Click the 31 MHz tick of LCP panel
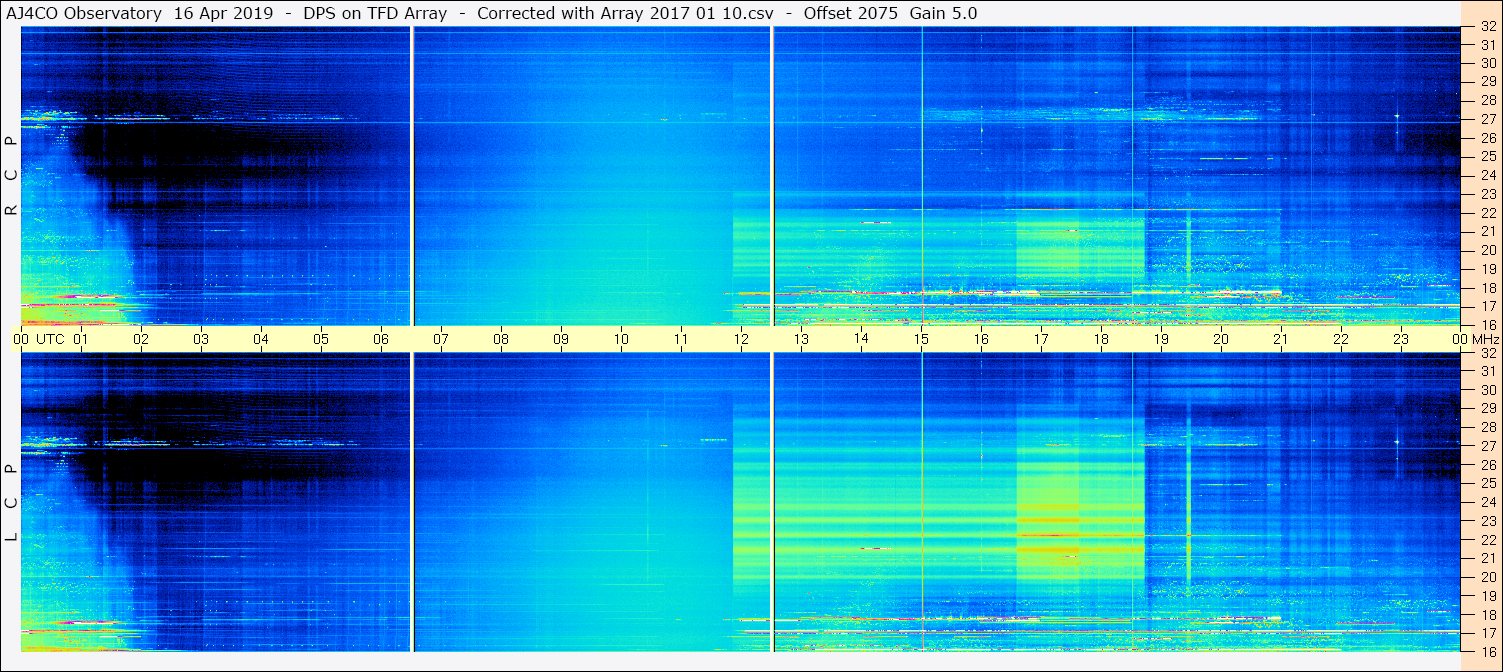The image size is (1503, 672). 1488,371
